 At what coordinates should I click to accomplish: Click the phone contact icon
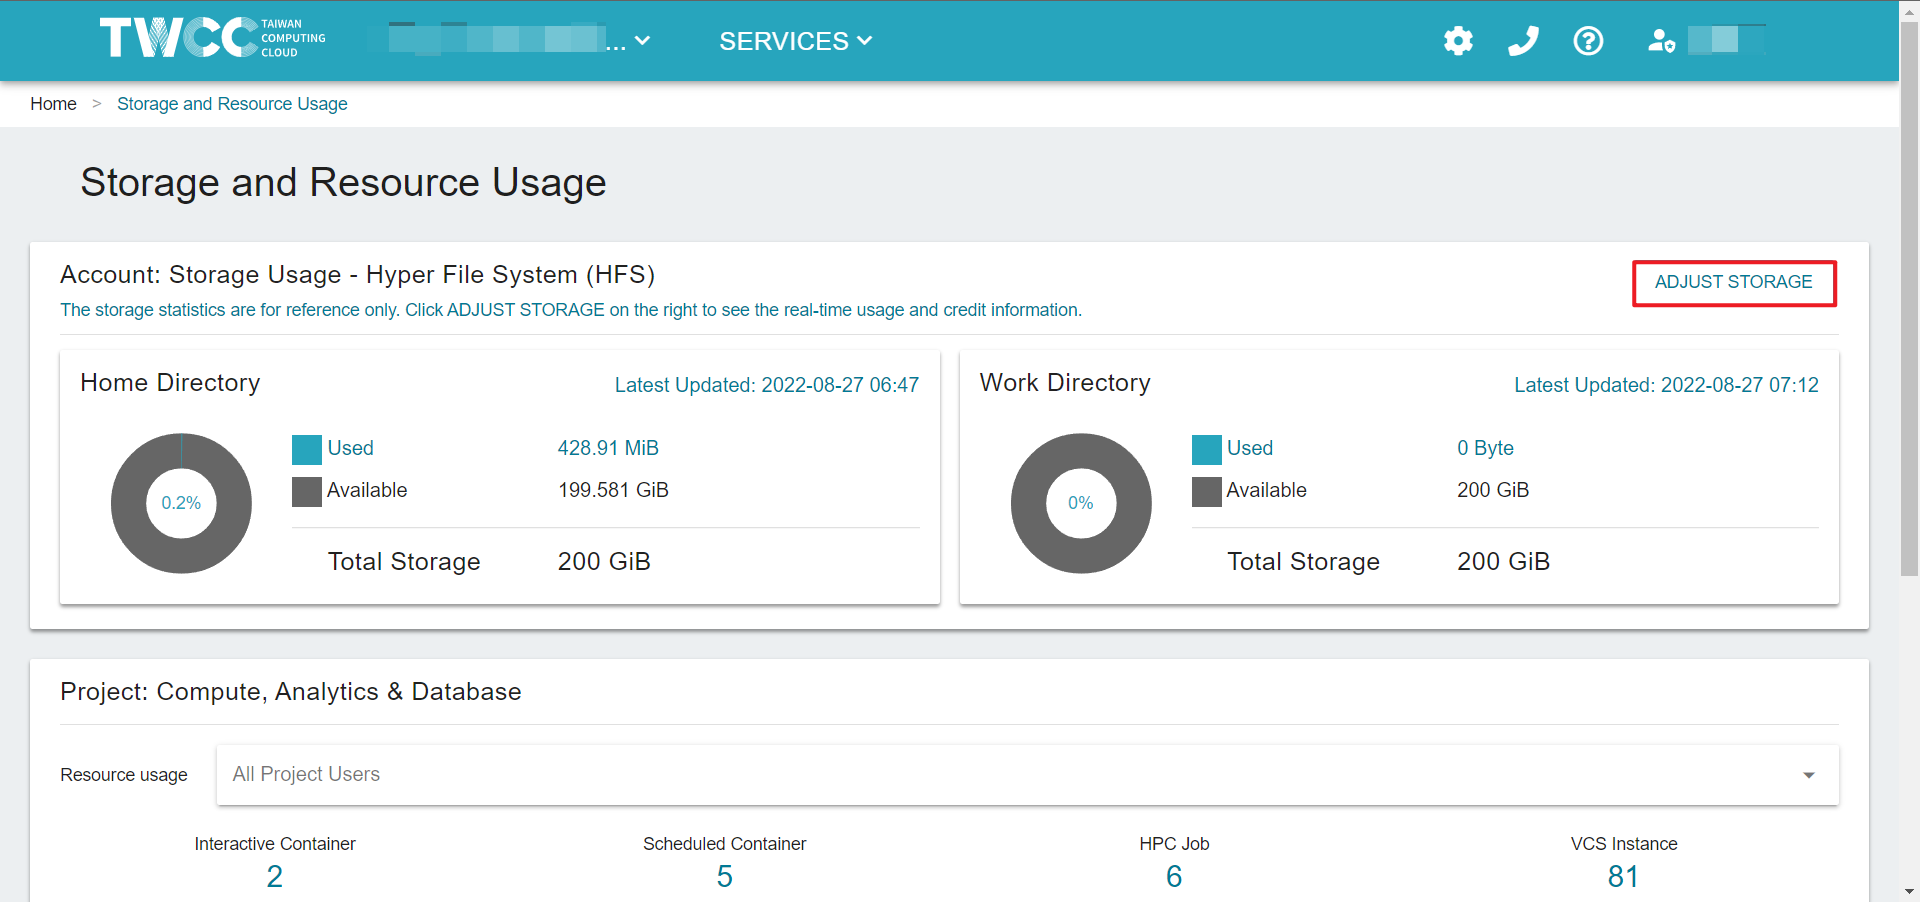[x=1523, y=41]
